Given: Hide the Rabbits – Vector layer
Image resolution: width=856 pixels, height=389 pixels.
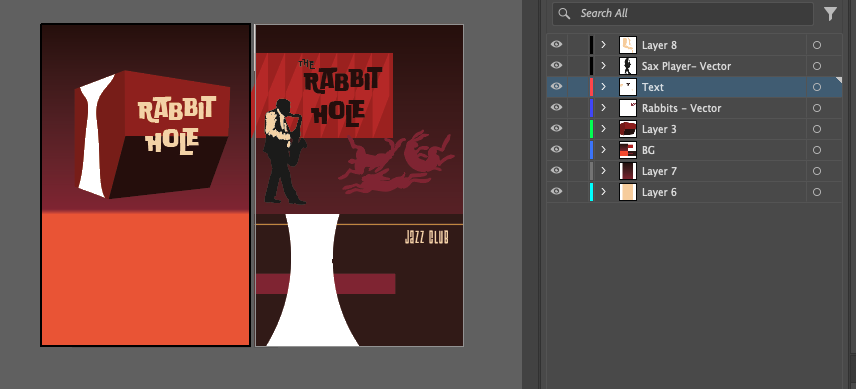Looking at the screenshot, I should [x=556, y=107].
